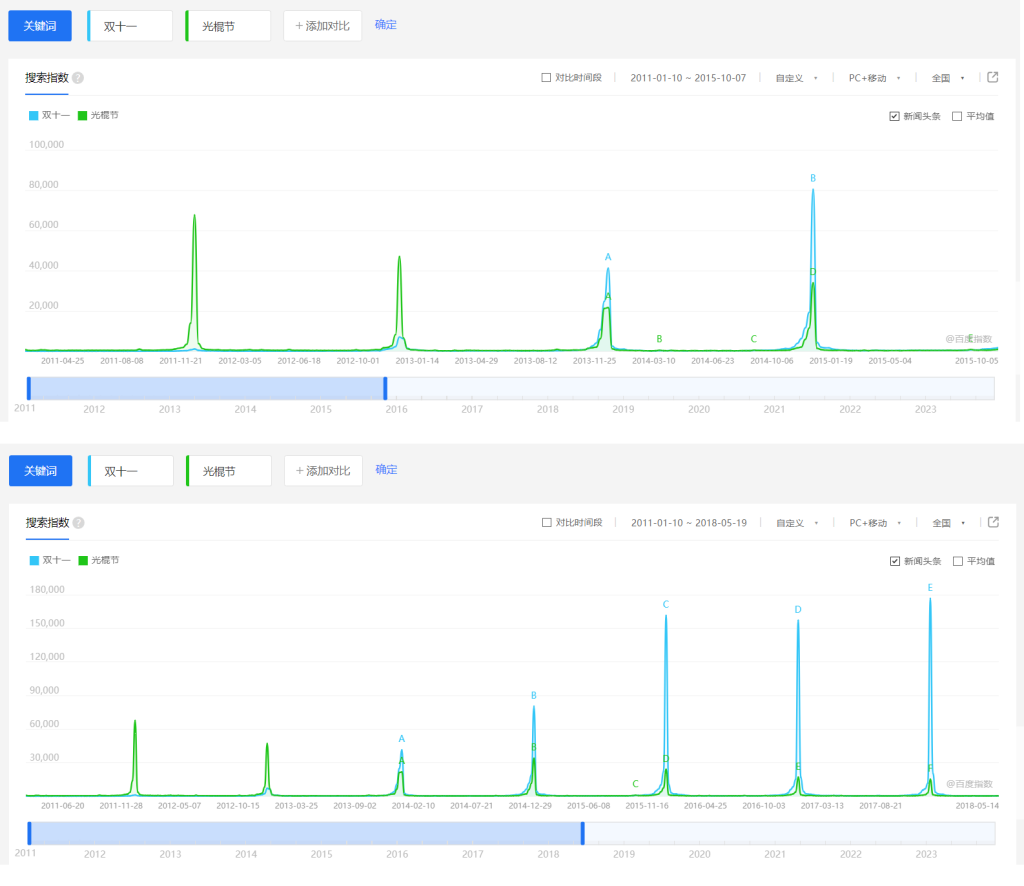
Task: Click +添加对比 in the lower keyword bar
Action: tap(323, 471)
